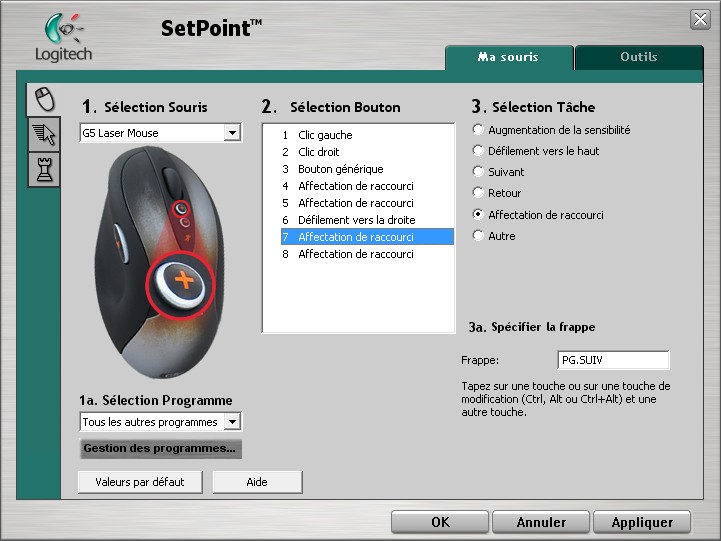721x541 pixels.
Task: Open Gestion des programmes
Action: 160,449
